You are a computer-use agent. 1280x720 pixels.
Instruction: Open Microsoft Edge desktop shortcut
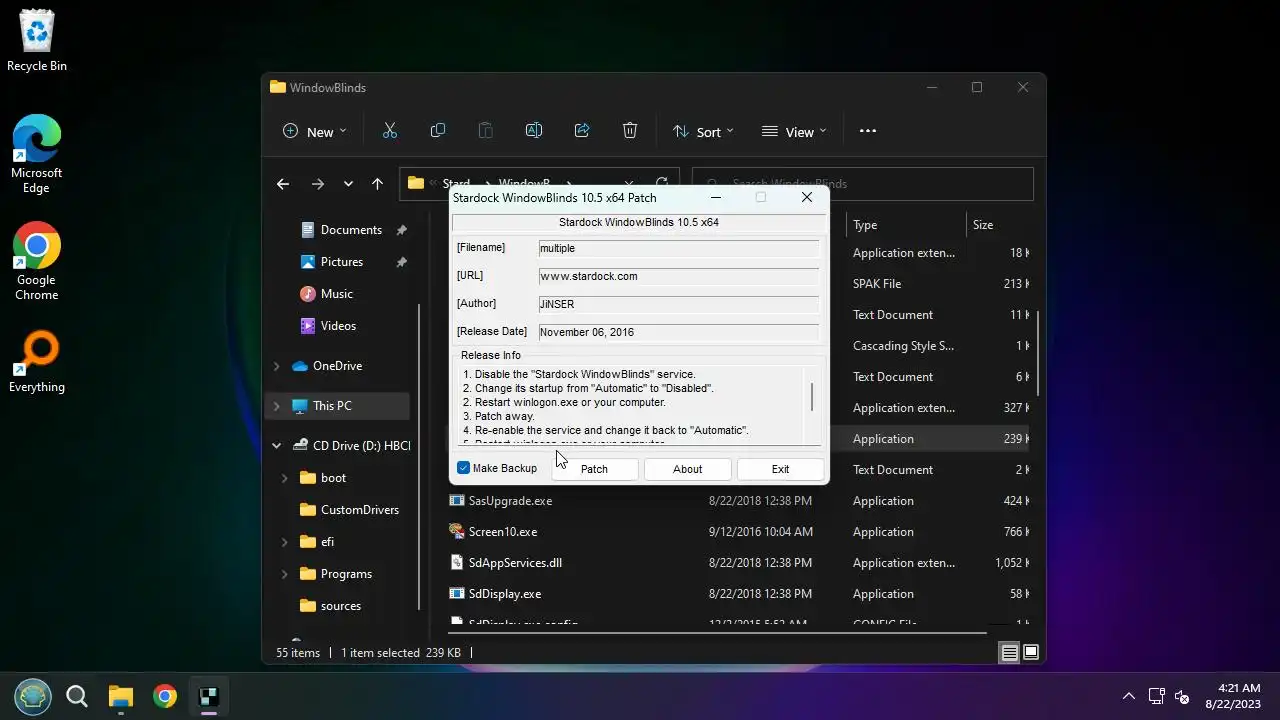(37, 155)
